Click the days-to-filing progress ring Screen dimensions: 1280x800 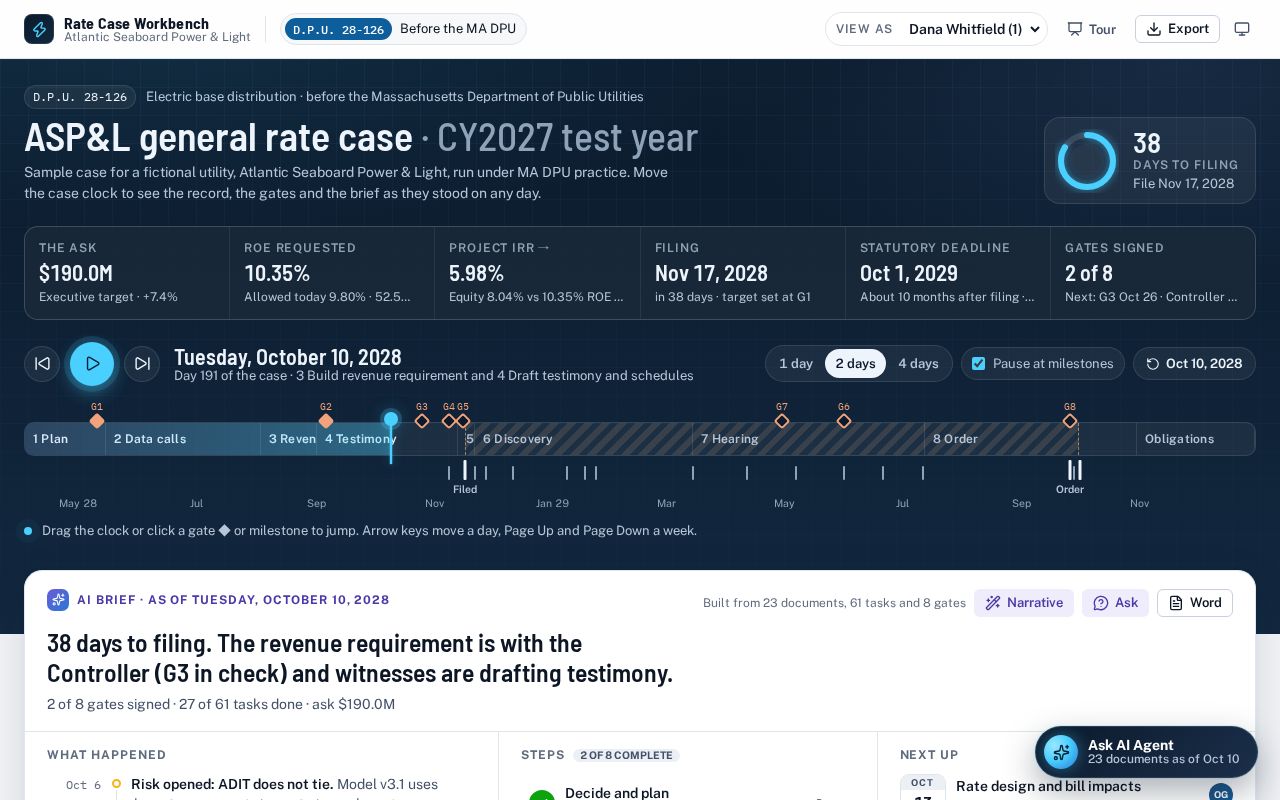(1087, 161)
